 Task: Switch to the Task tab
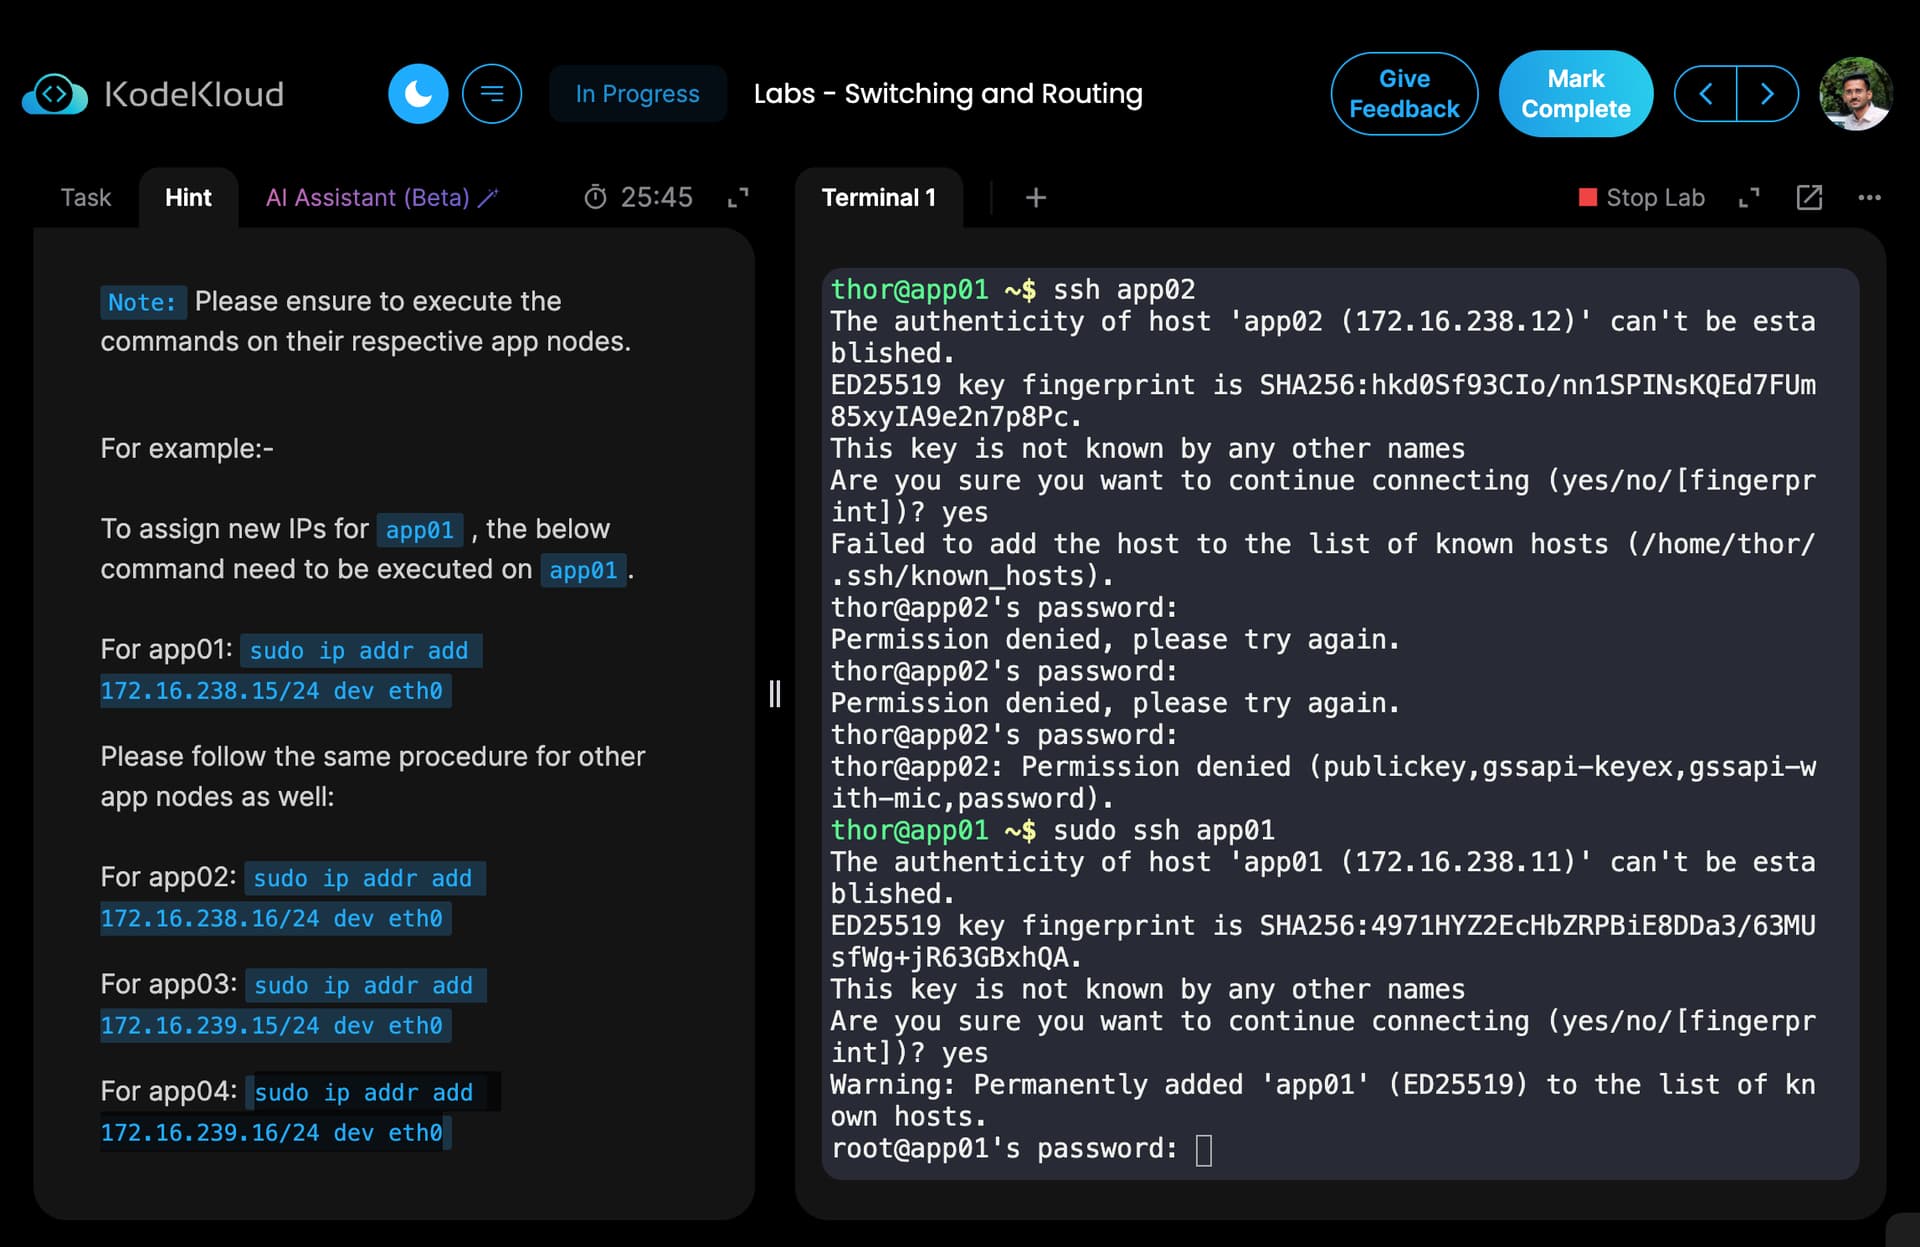86,198
